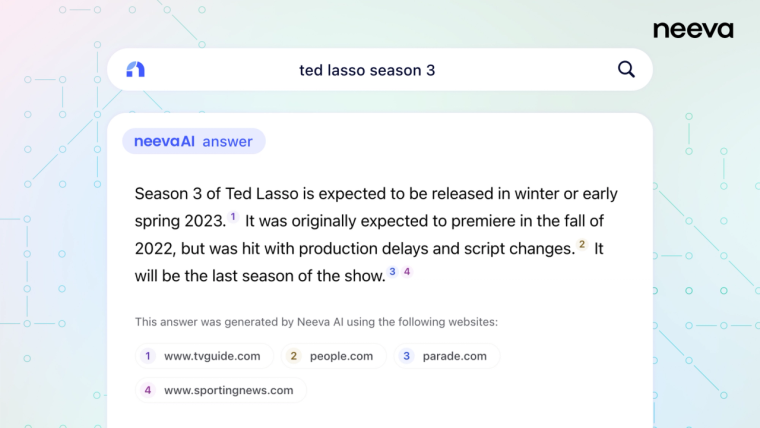The image size is (760, 428).
Task: Click the magnifying glass search icon
Action: (x=626, y=69)
